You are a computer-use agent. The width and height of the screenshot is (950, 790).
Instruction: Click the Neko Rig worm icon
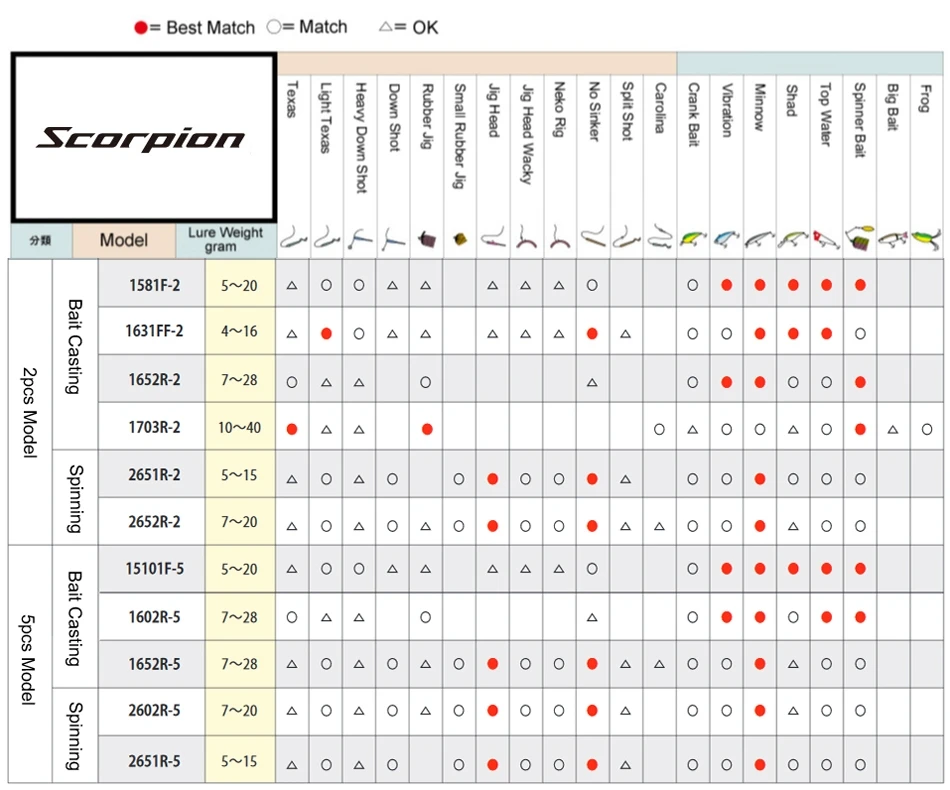tap(559, 238)
